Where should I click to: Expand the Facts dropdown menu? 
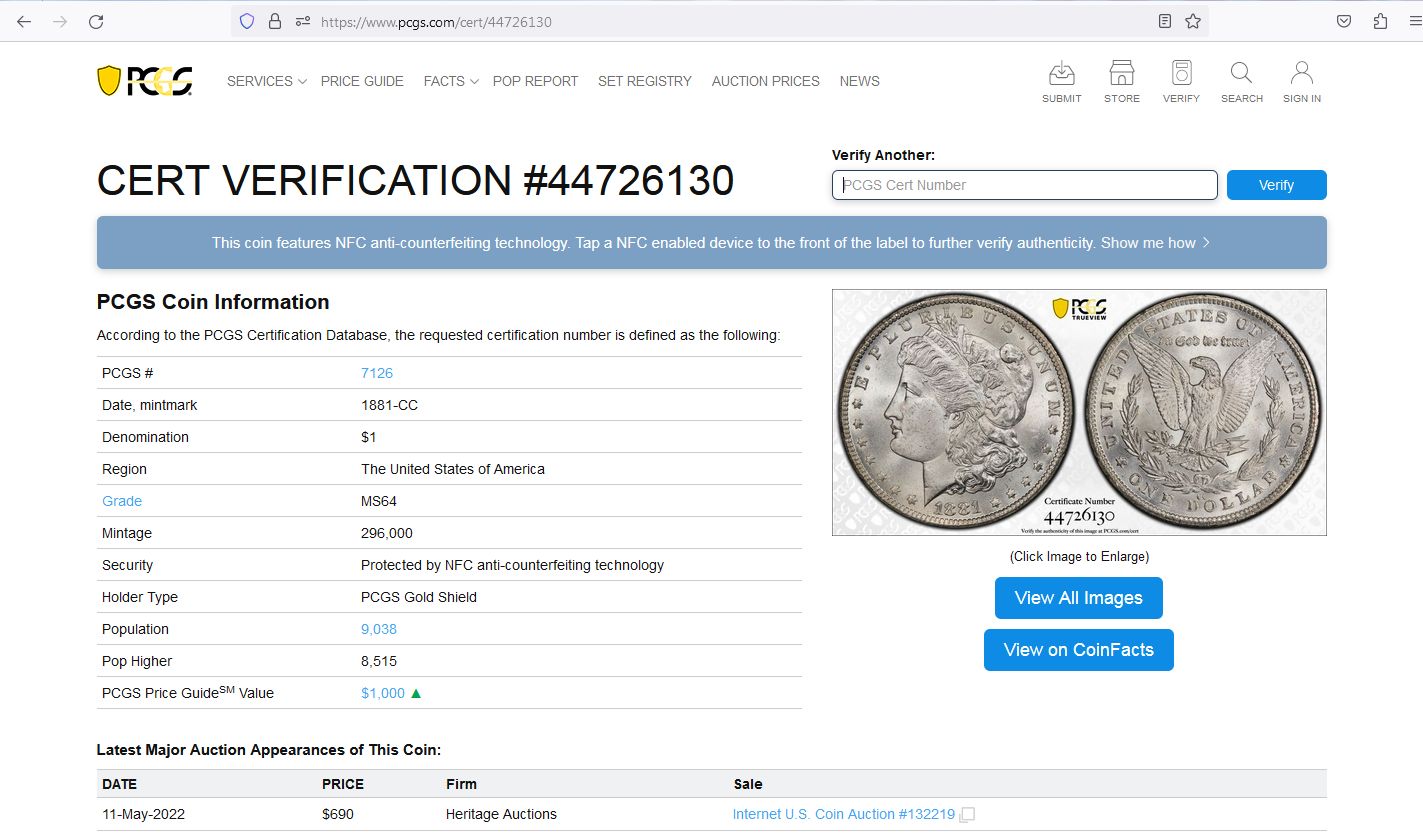(x=451, y=81)
